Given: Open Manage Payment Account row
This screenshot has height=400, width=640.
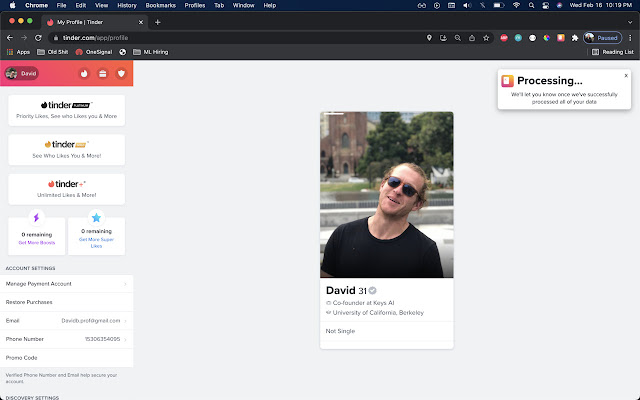Looking at the screenshot, I should pyautogui.click(x=67, y=284).
